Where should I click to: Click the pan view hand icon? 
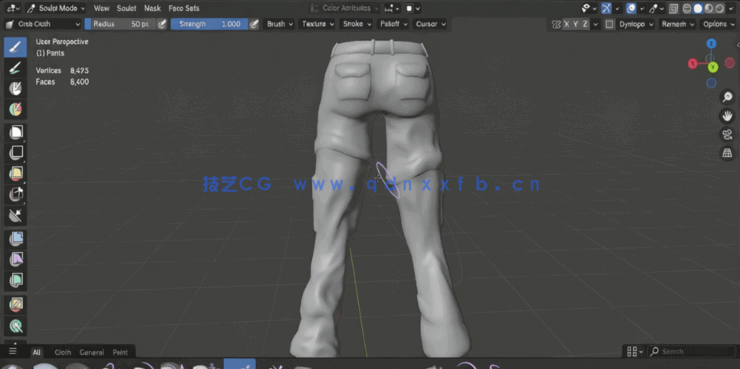(727, 116)
